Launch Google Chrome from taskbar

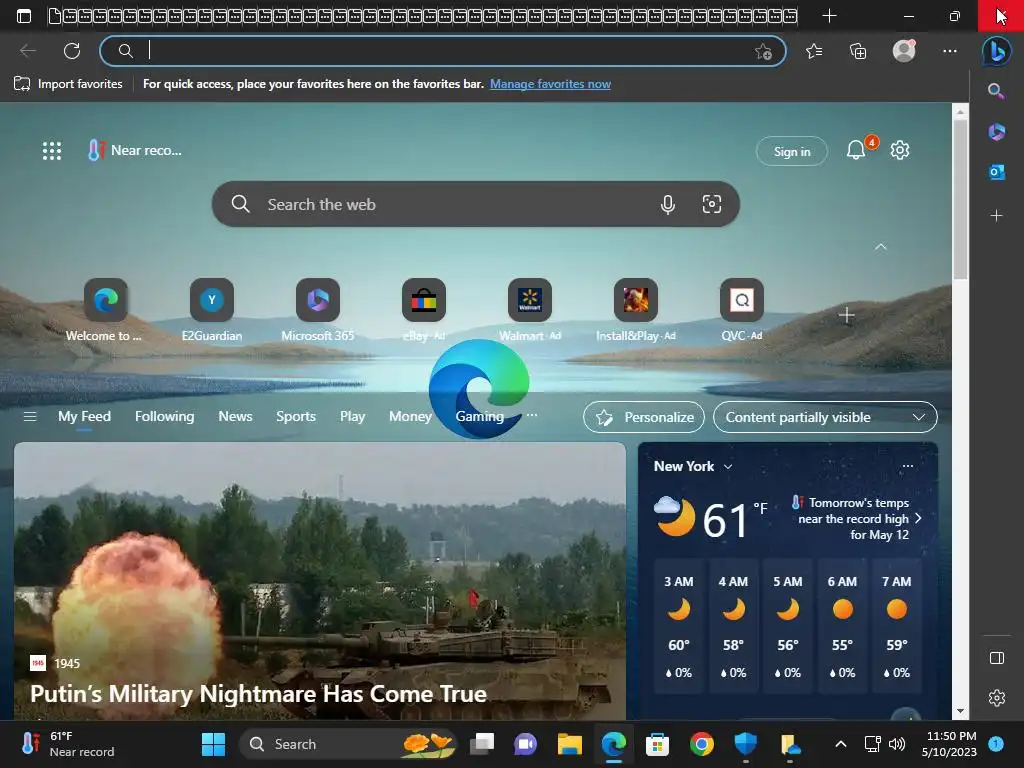click(701, 744)
